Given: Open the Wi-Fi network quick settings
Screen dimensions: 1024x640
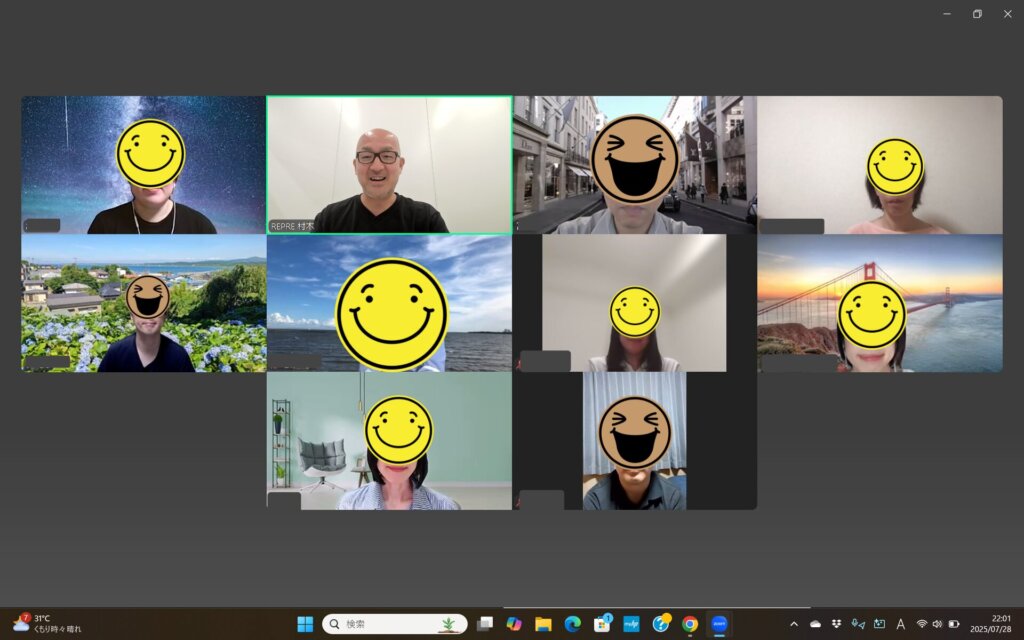Looking at the screenshot, I should [921, 624].
